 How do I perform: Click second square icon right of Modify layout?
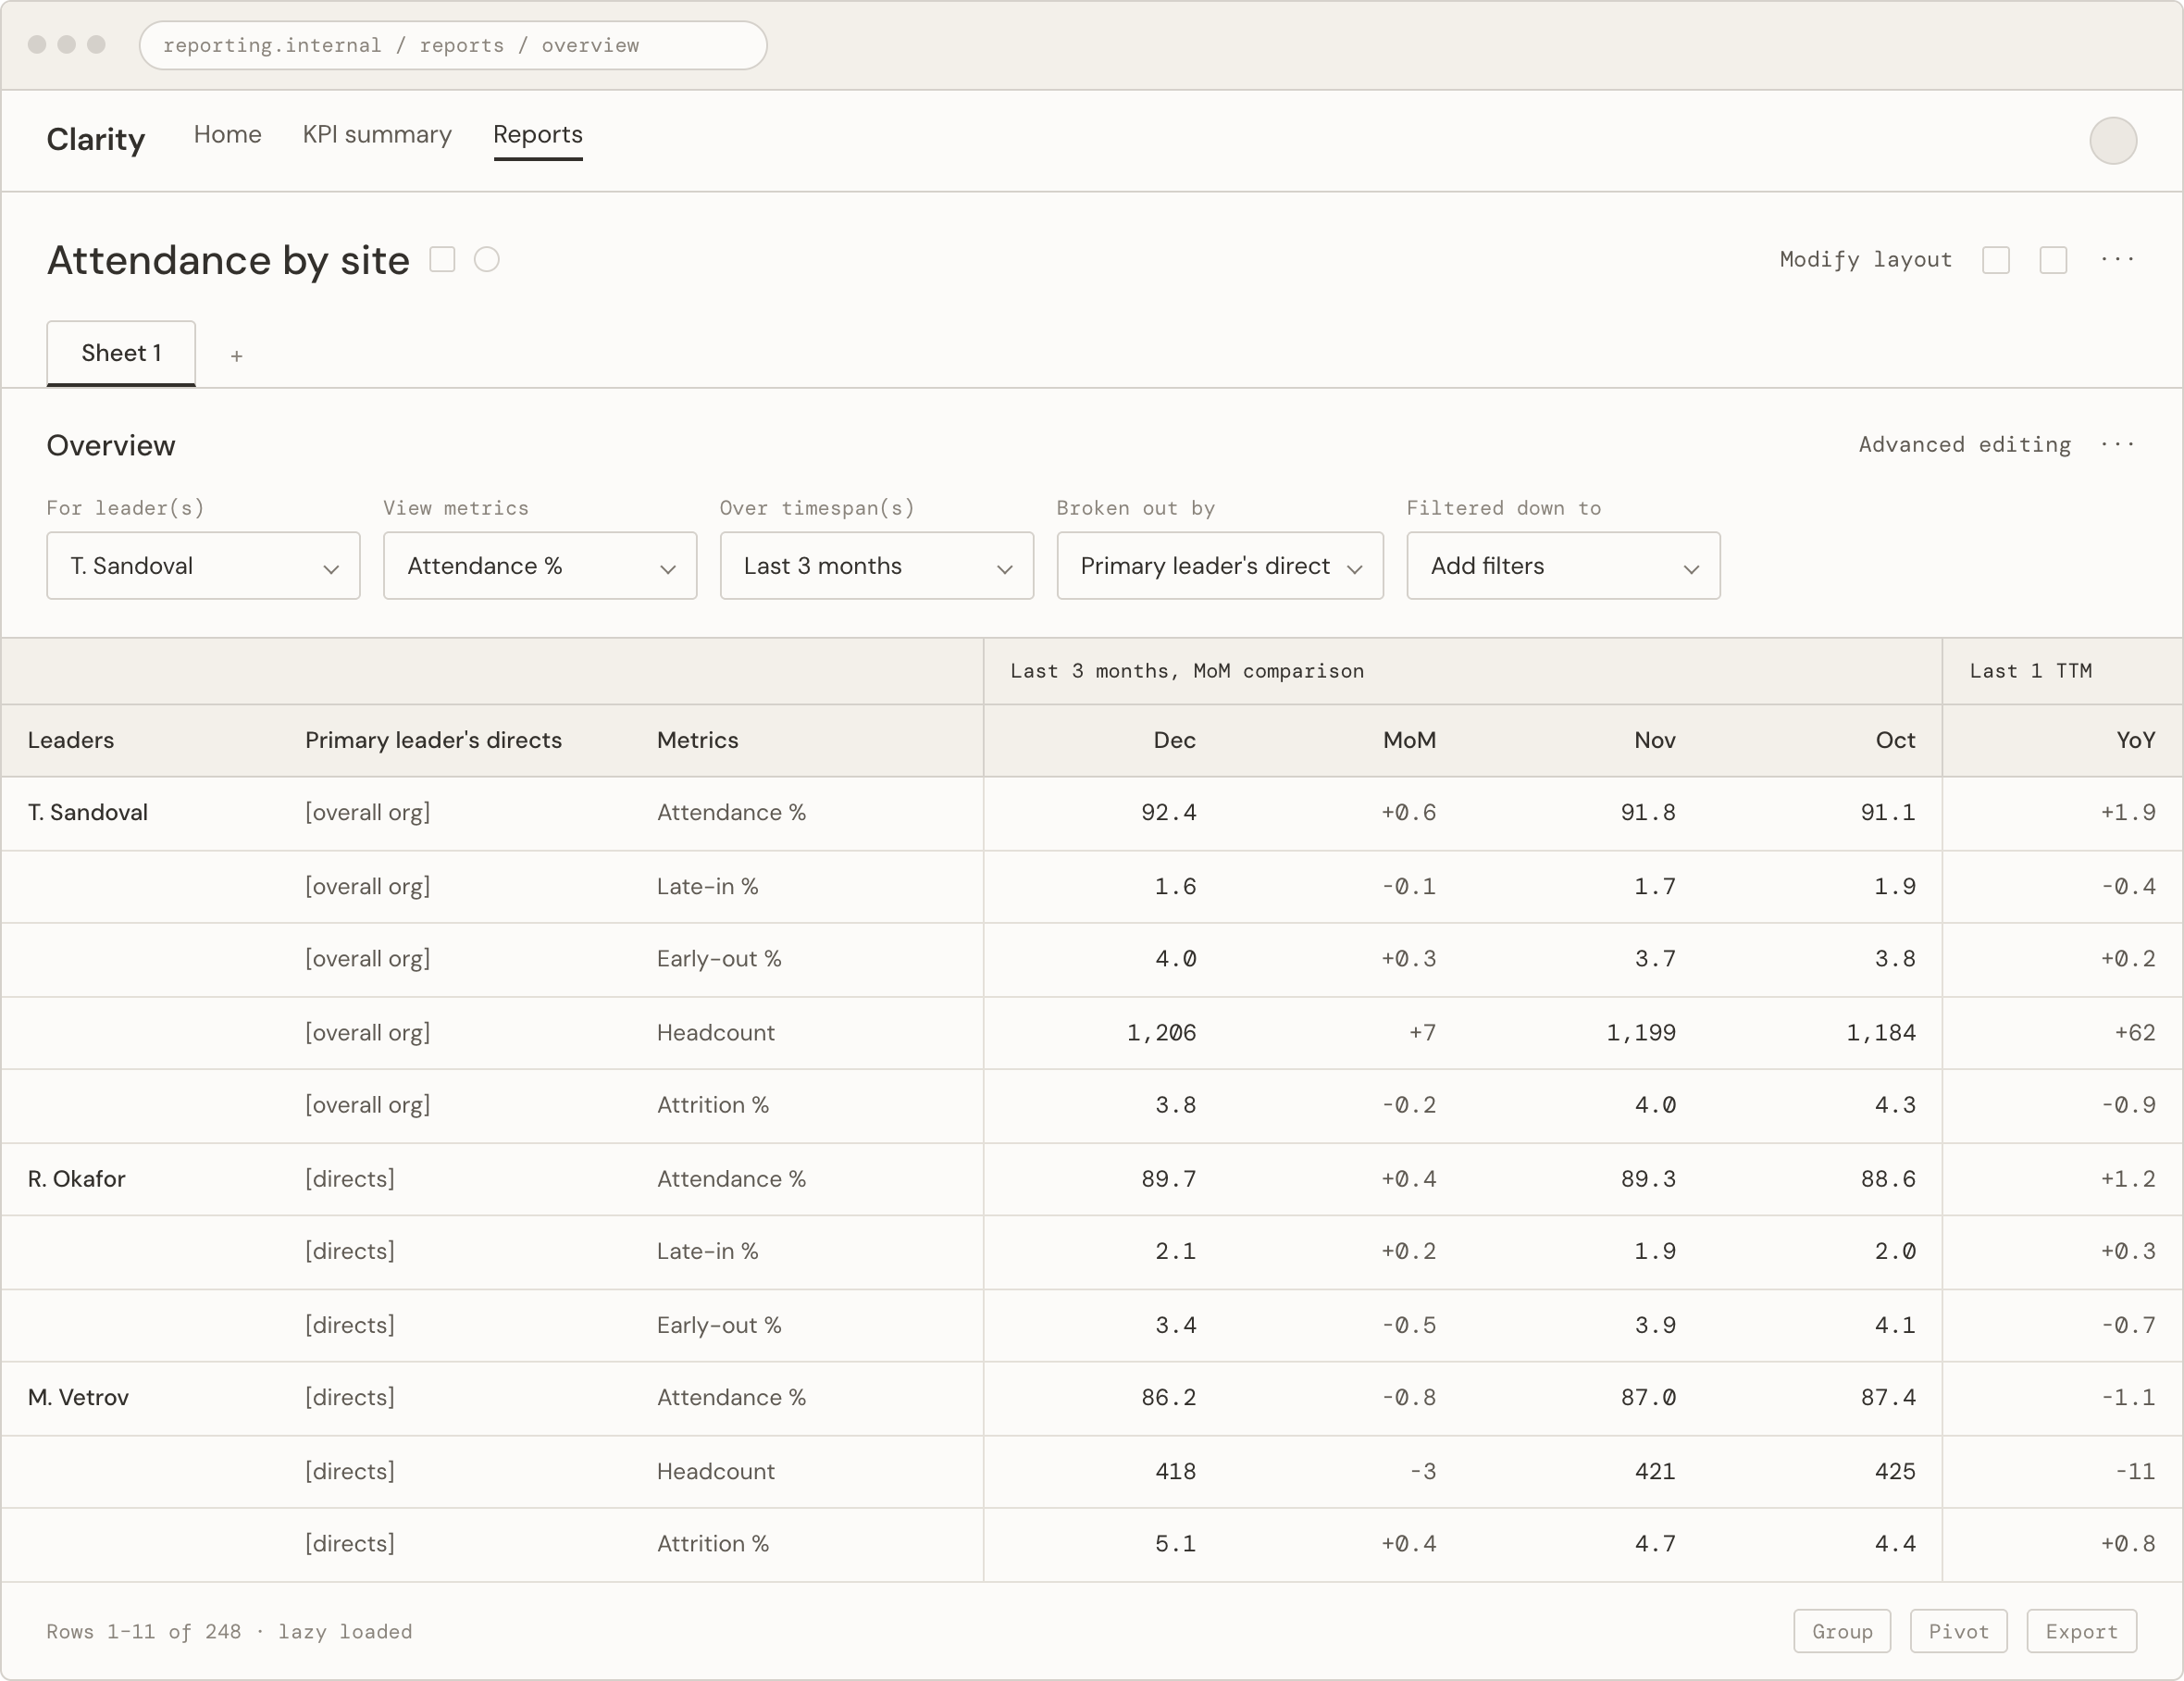click(2052, 260)
